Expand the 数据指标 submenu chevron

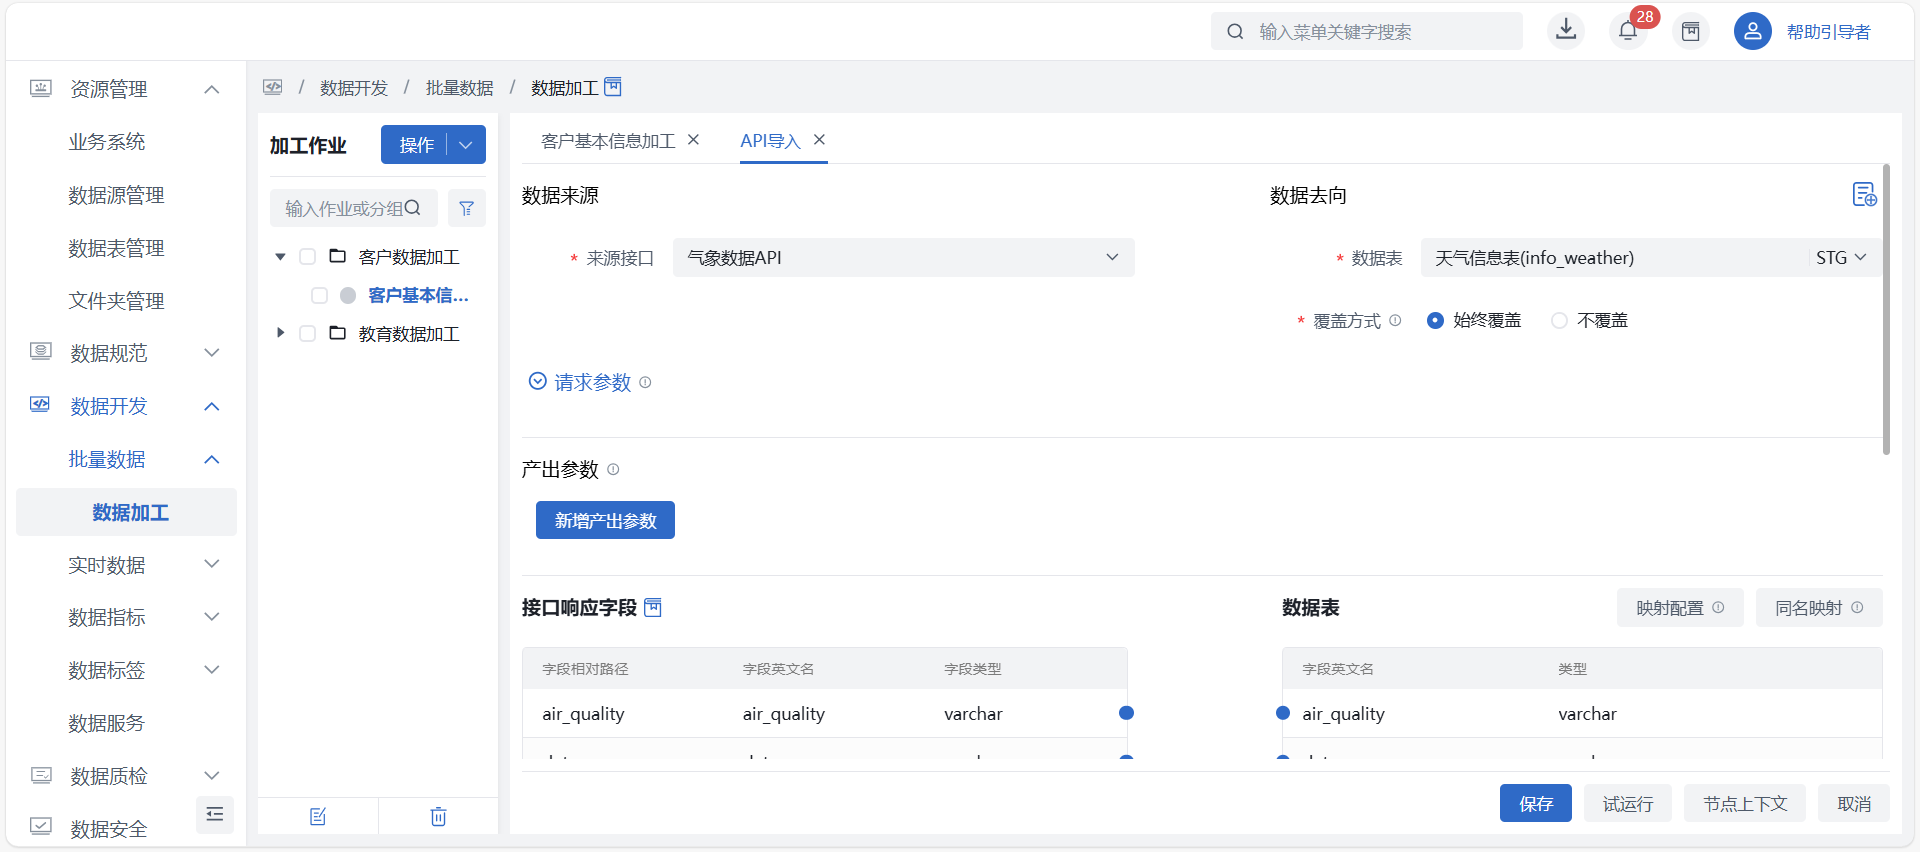pos(211,617)
